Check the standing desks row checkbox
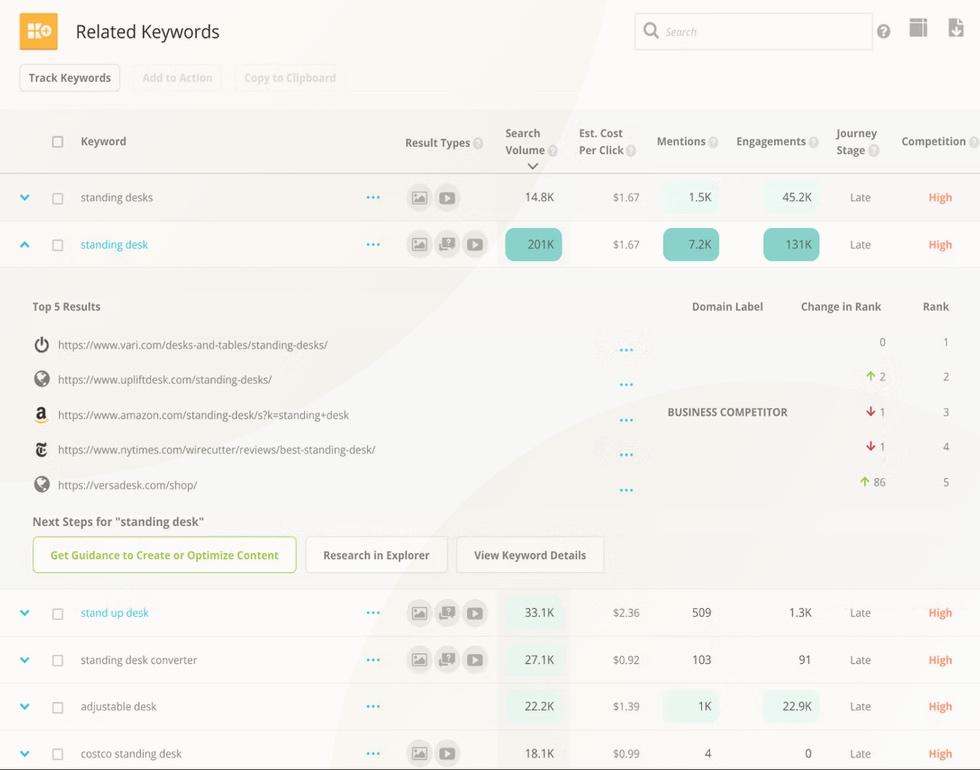980x770 pixels. click(x=58, y=198)
